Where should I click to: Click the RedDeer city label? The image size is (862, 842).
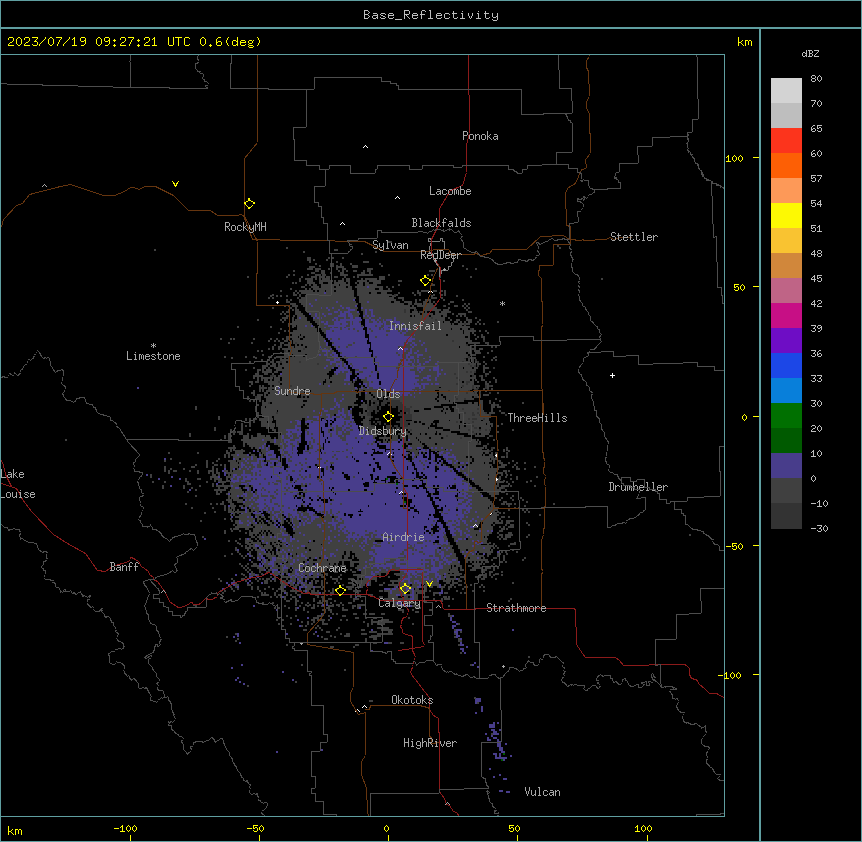440,255
